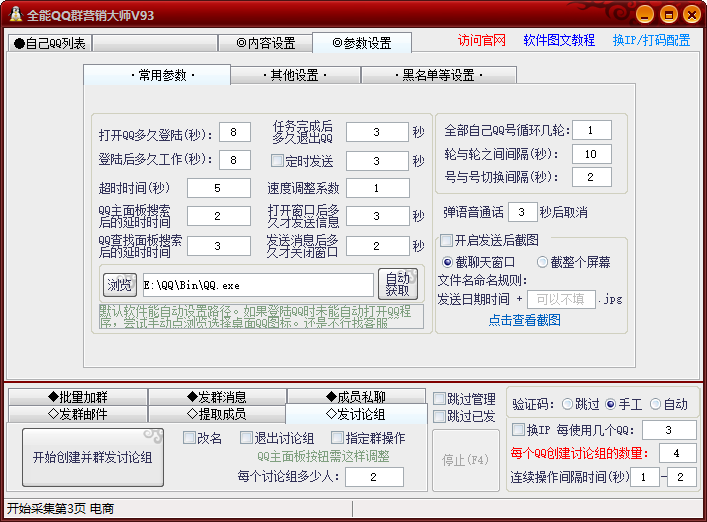
Task: Click 登陆后多久工作 input field
Action: (235, 160)
